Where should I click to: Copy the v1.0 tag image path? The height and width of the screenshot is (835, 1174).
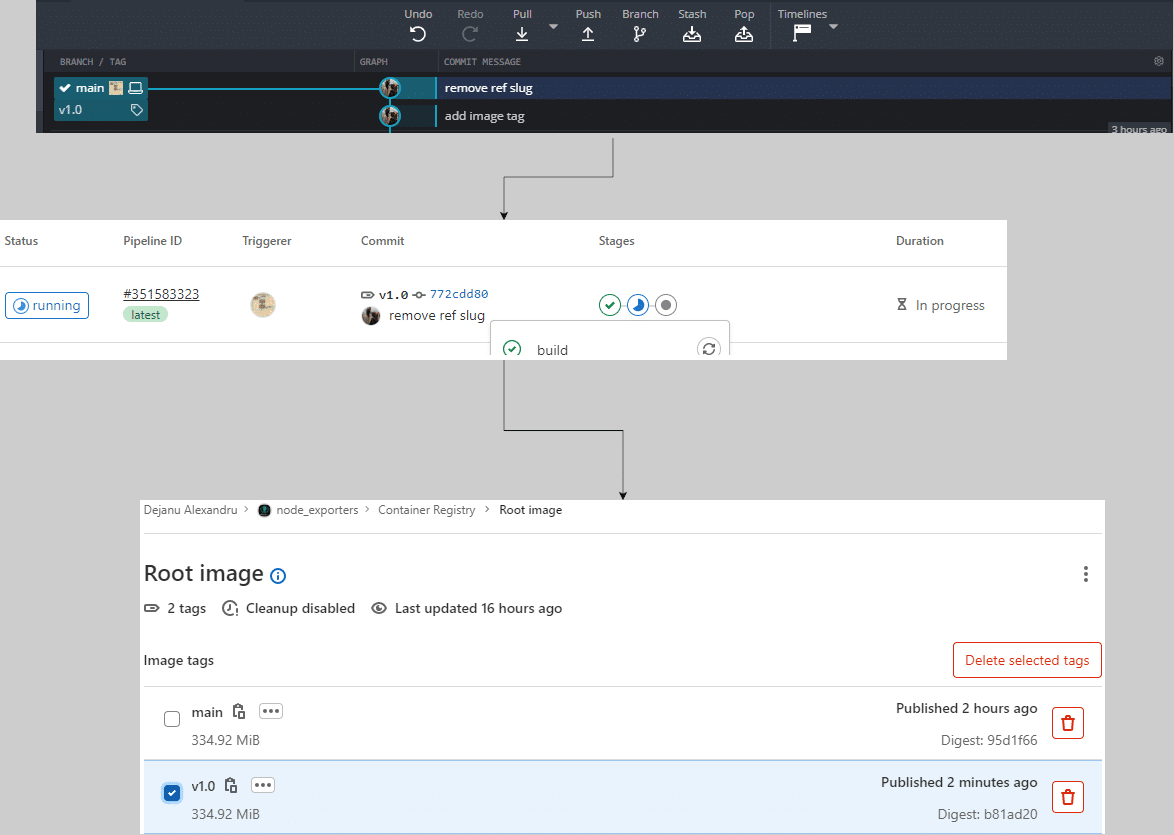(x=231, y=786)
